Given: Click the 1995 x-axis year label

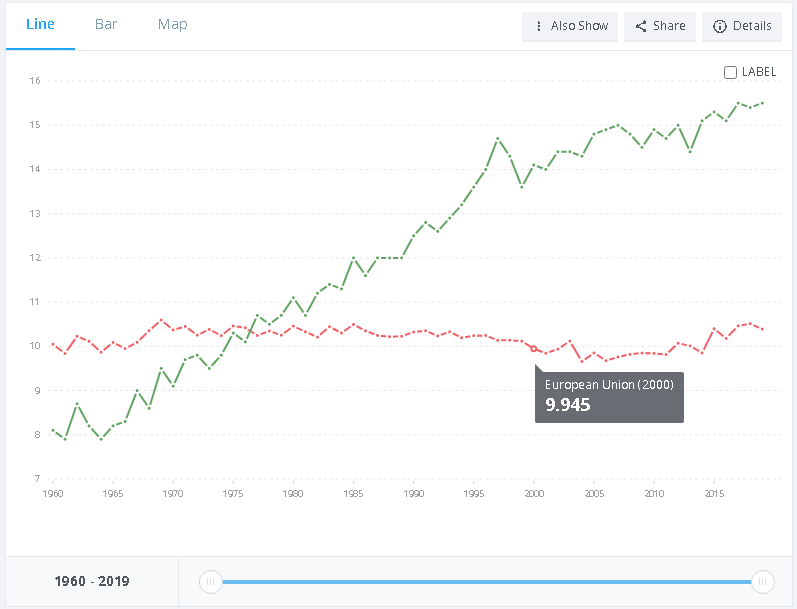Looking at the screenshot, I should pyautogui.click(x=474, y=494).
